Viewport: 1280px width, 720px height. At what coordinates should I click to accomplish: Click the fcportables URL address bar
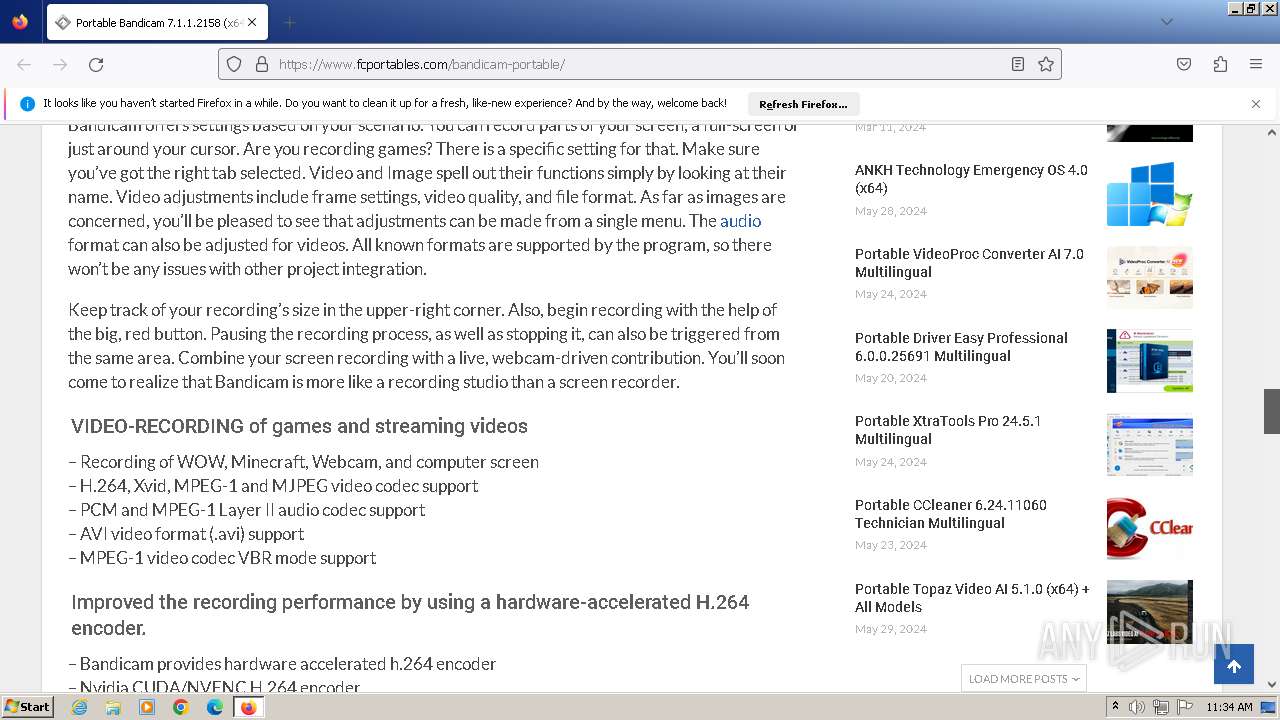coord(640,64)
